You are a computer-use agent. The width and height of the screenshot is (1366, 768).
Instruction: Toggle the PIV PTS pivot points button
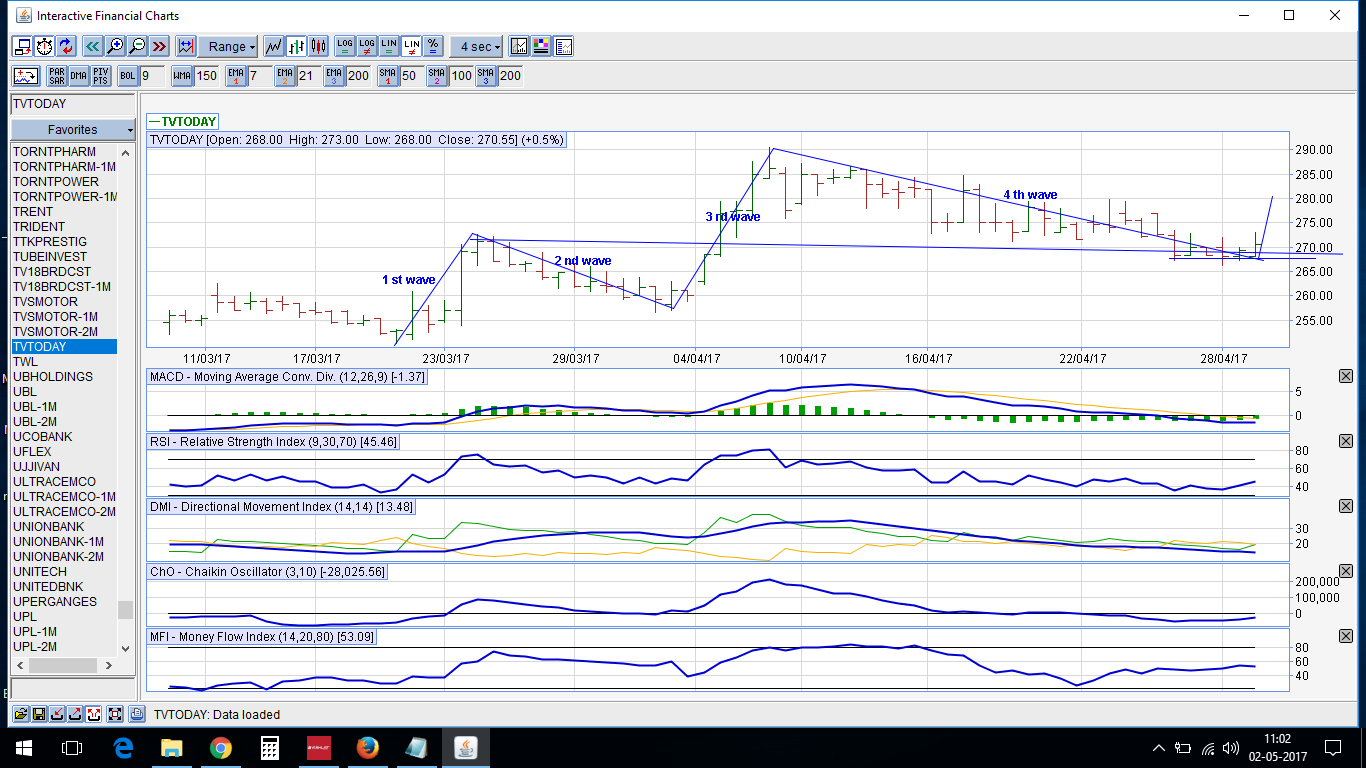tap(101, 76)
